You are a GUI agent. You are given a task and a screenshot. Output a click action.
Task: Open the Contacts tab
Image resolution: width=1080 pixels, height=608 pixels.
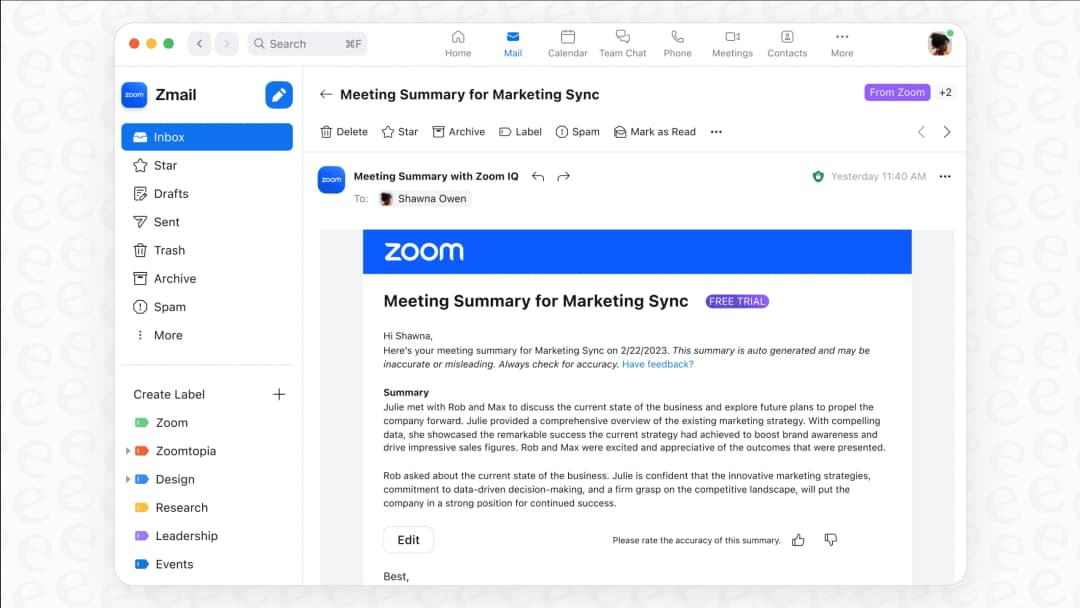[787, 43]
